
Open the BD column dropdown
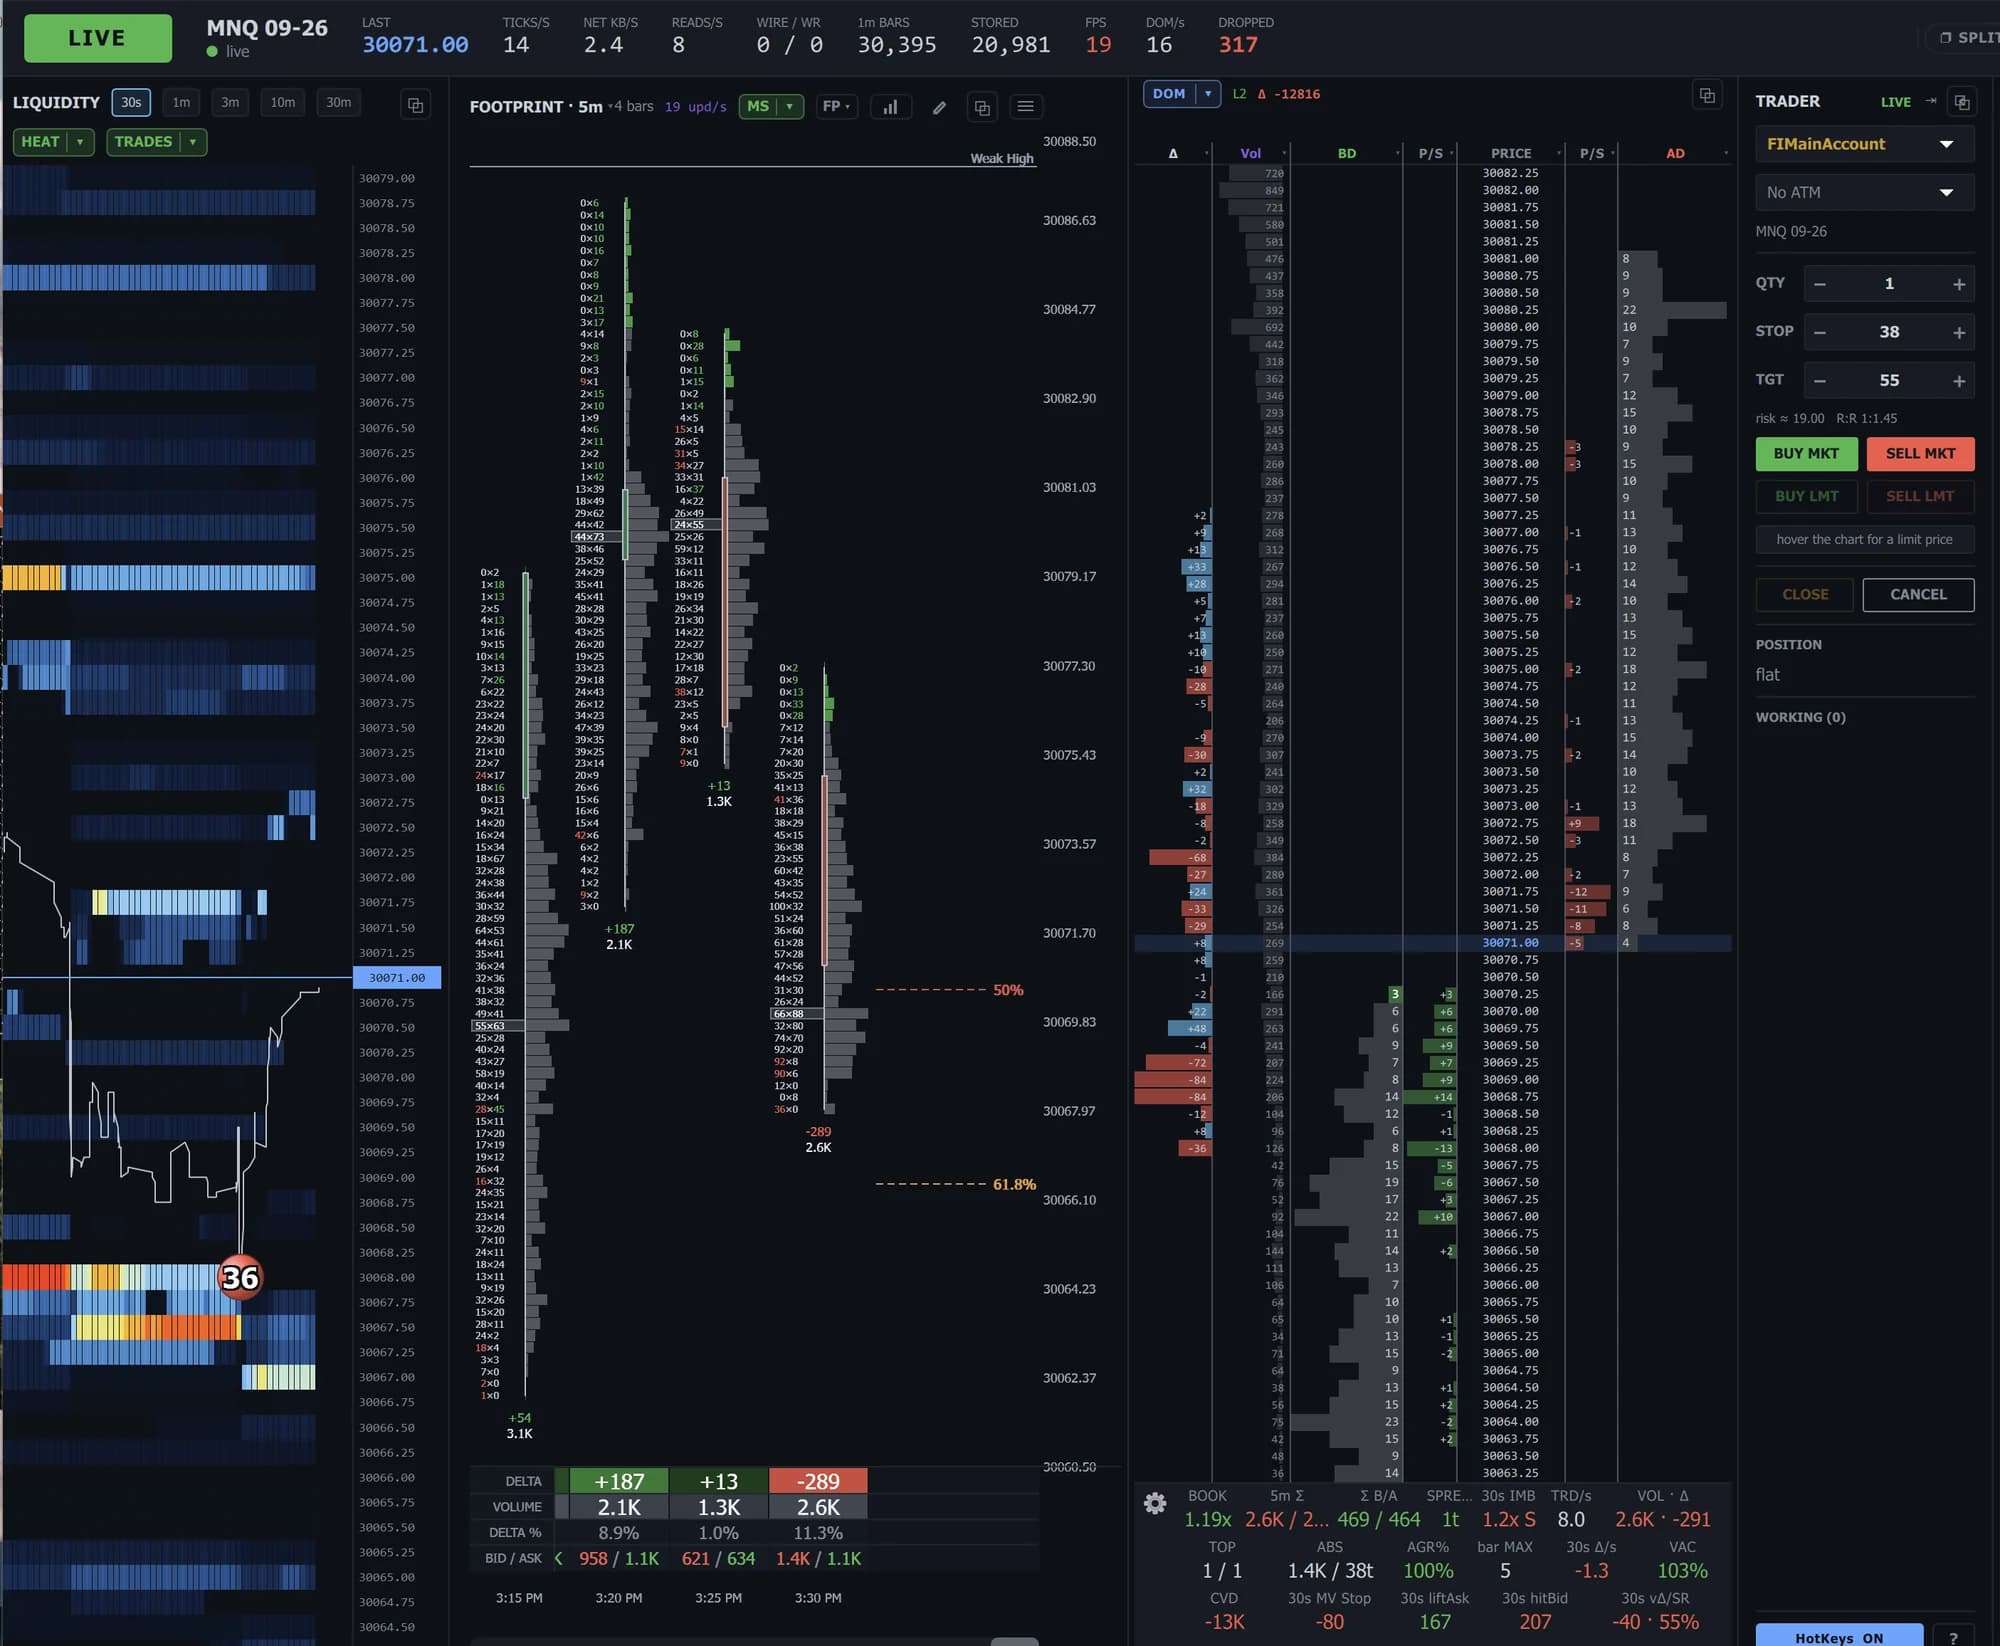tap(1397, 153)
